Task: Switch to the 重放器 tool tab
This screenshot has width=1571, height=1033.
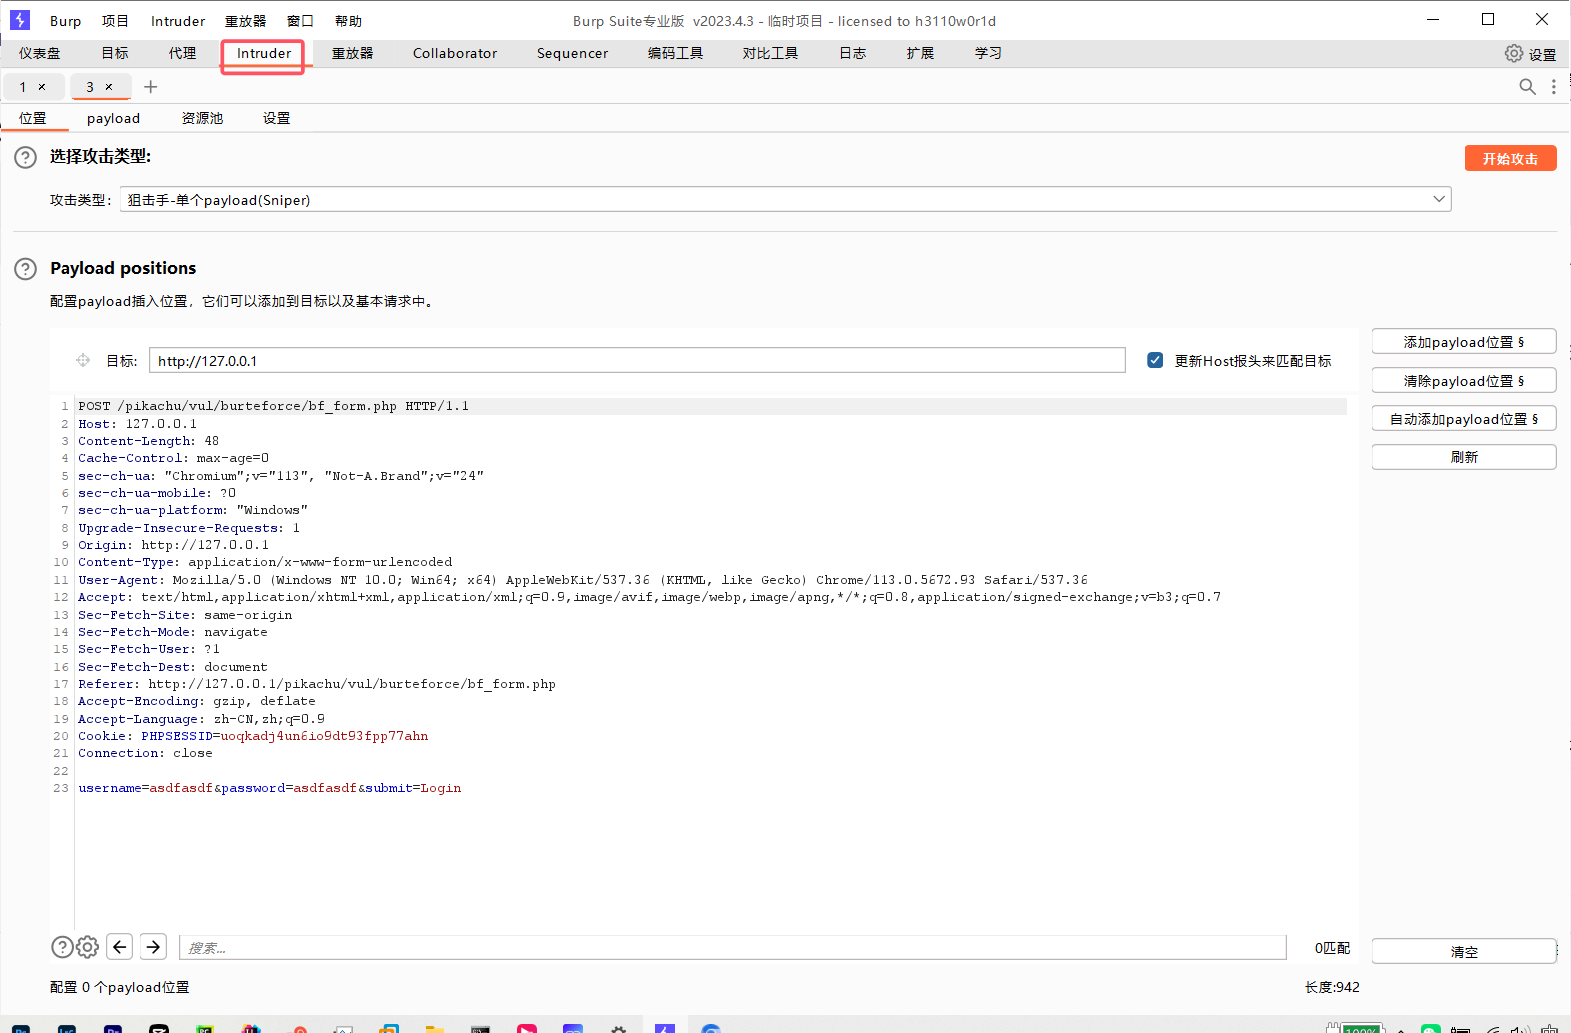Action: coord(352,53)
